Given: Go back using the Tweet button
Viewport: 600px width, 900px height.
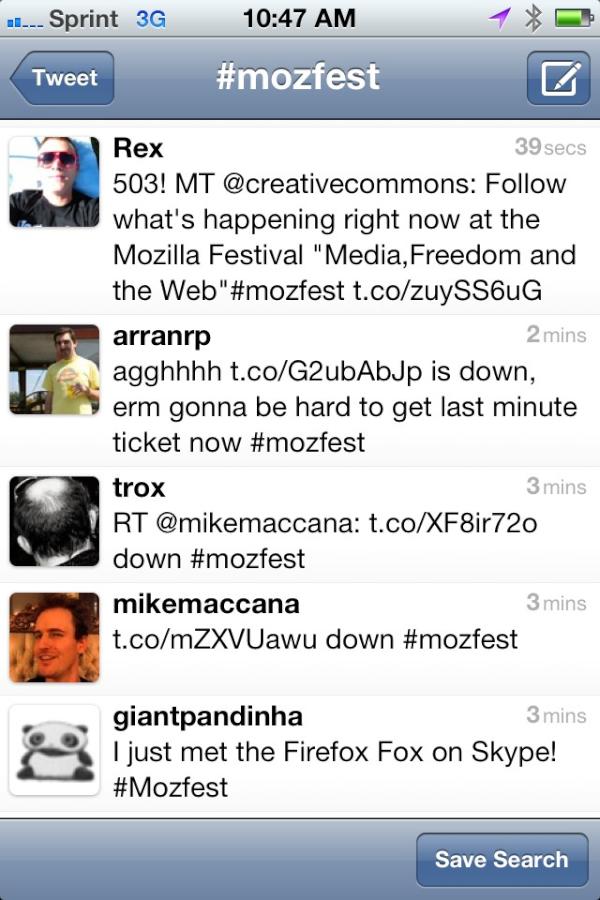Looking at the screenshot, I should pyautogui.click(x=62, y=78).
